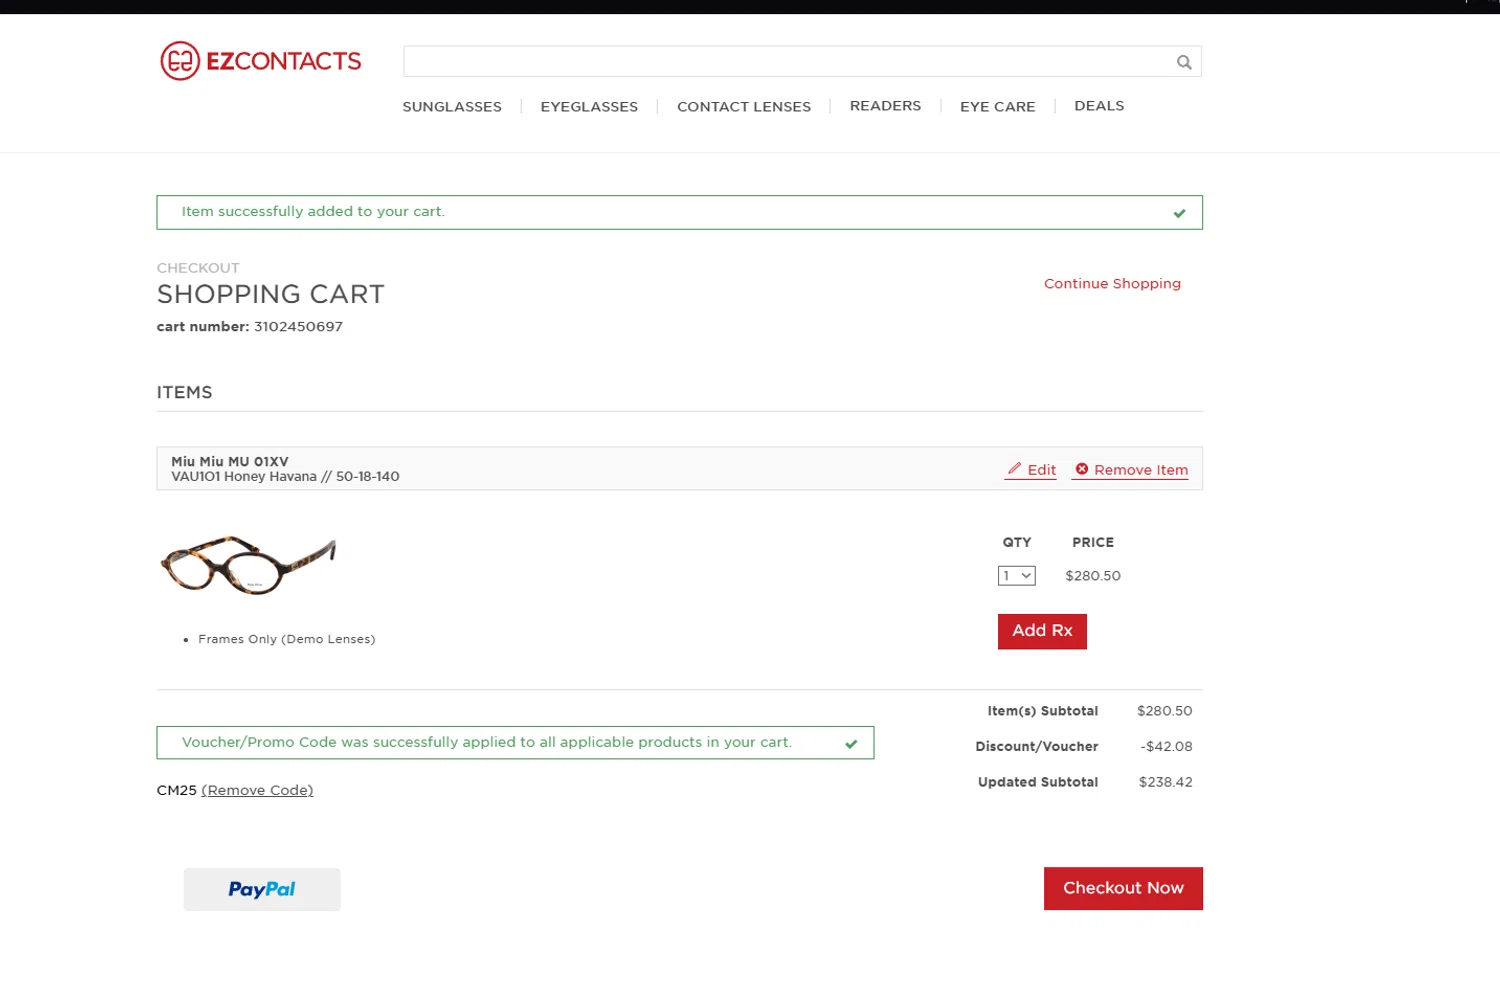This screenshot has height=989, width=1500.
Task: Click the pencil Edit icon
Action: pyautogui.click(x=1014, y=469)
